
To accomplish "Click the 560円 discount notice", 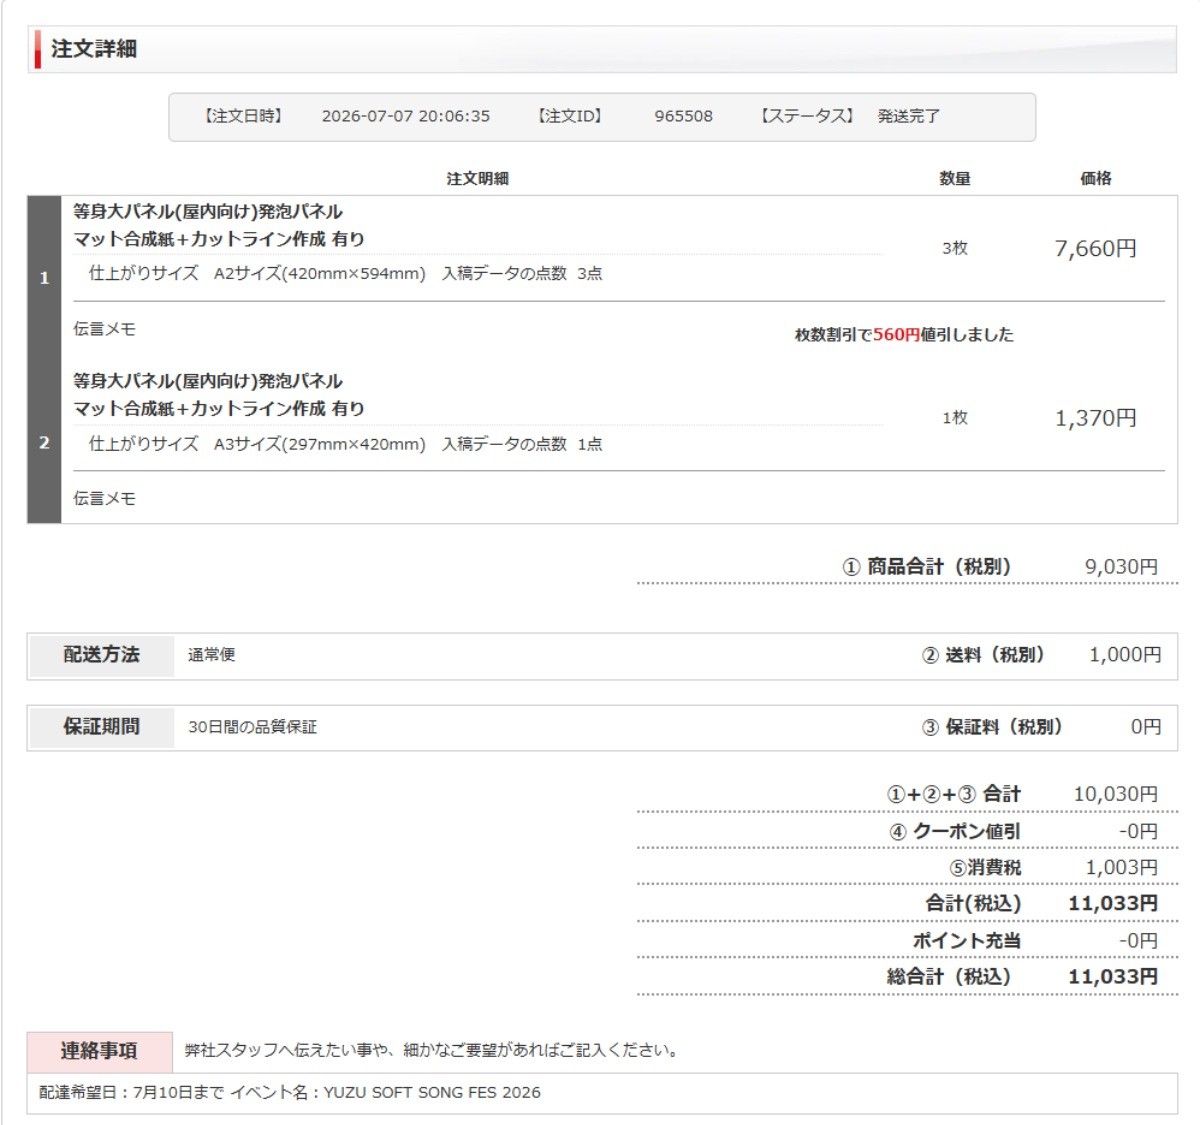I will tap(904, 335).
